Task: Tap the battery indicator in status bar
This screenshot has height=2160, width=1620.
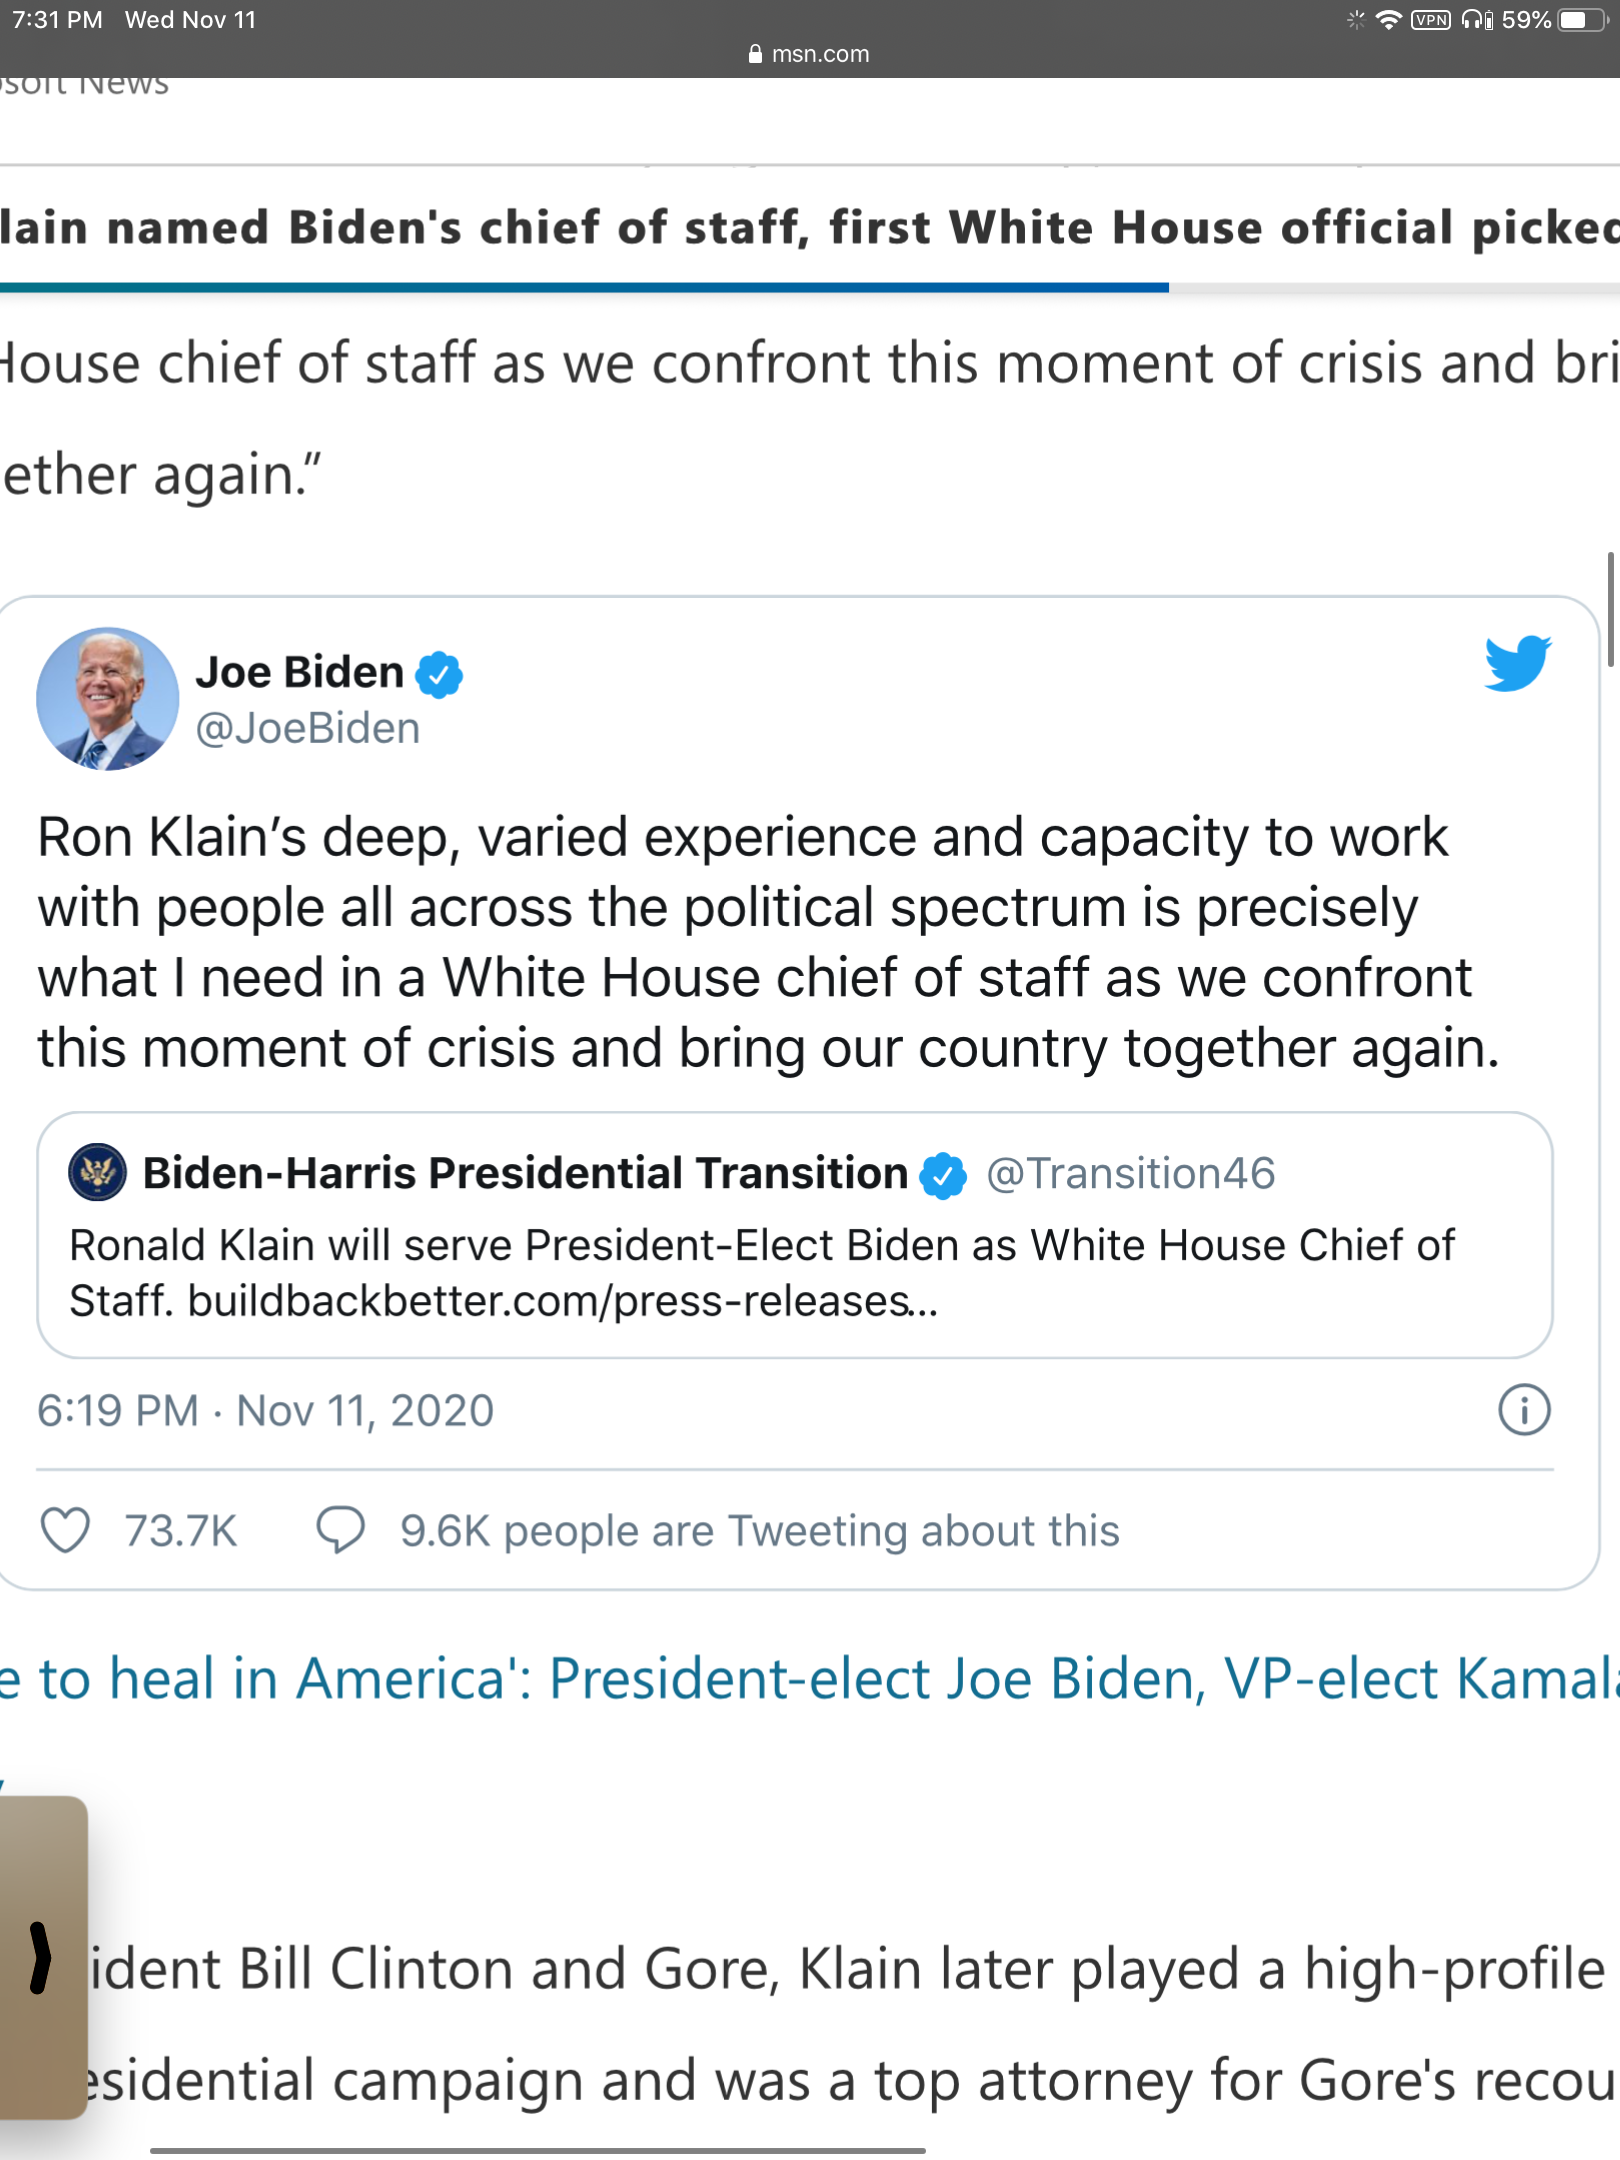Action: click(x=1581, y=20)
